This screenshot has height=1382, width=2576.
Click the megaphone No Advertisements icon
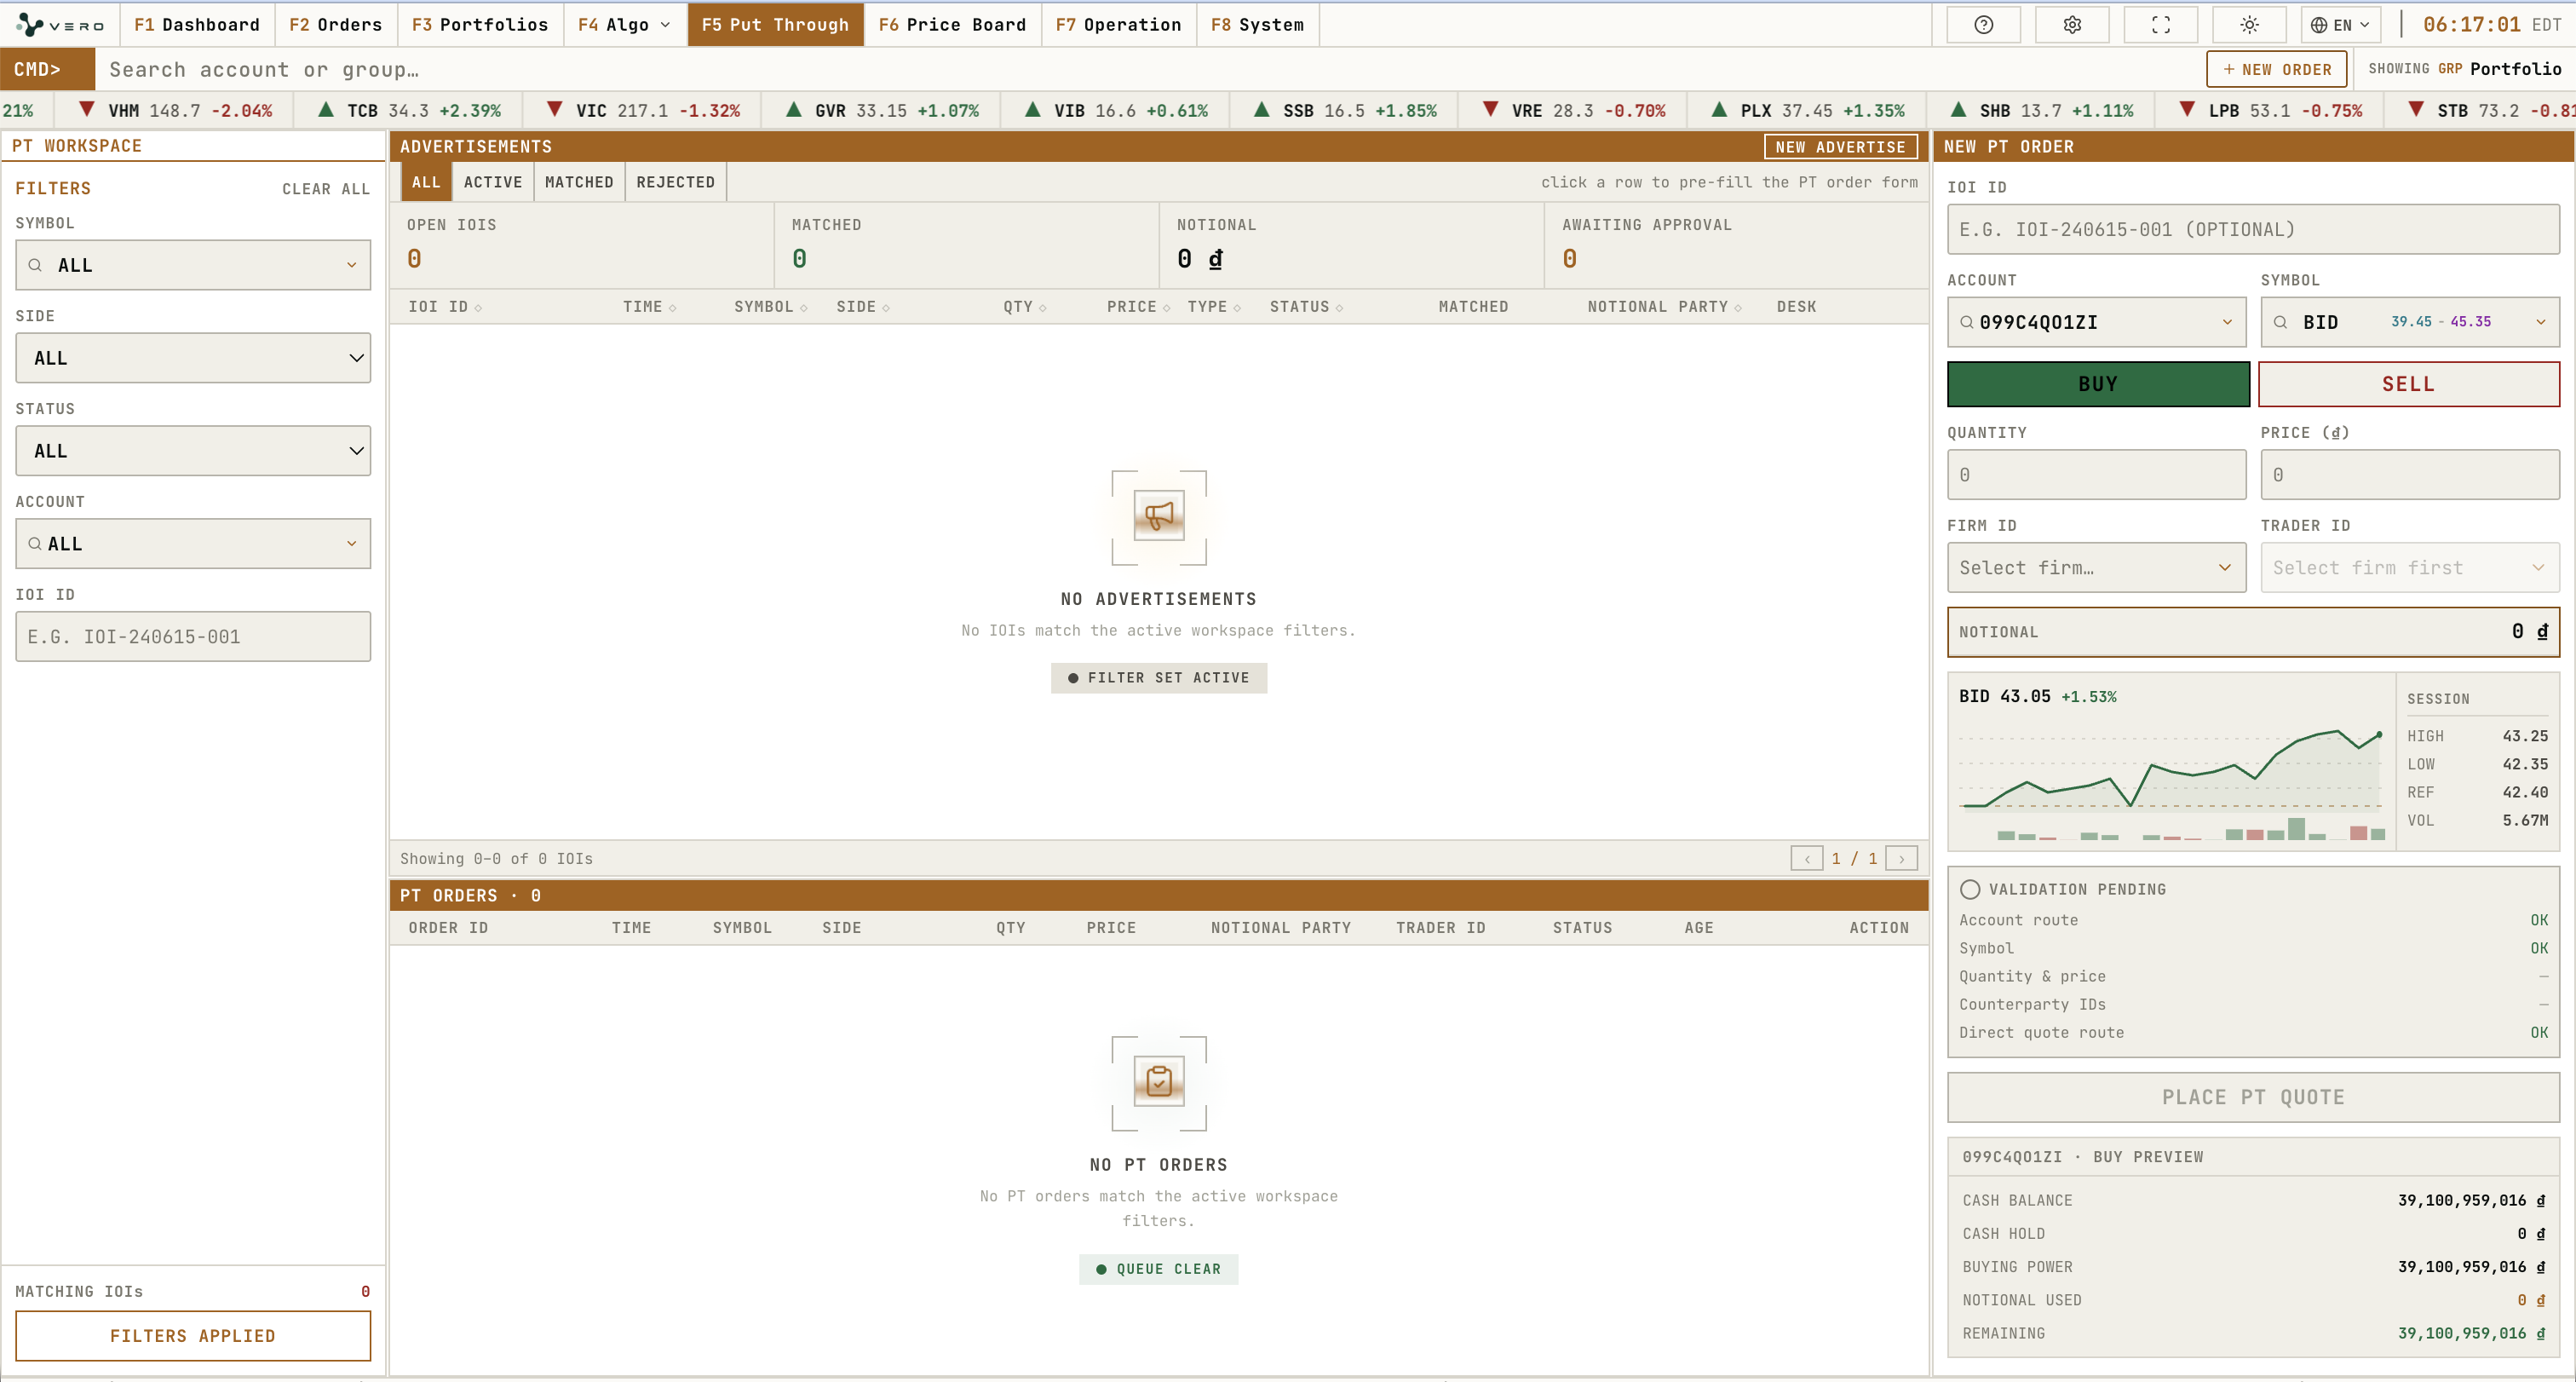pyautogui.click(x=1159, y=516)
